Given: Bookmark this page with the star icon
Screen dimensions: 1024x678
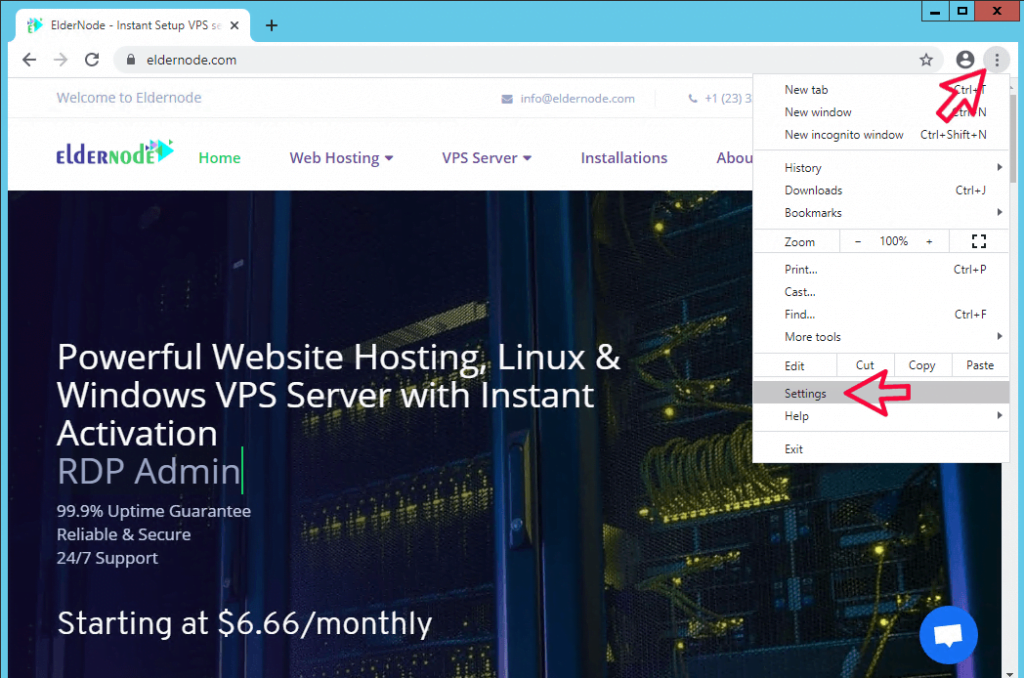Looking at the screenshot, I should (926, 60).
